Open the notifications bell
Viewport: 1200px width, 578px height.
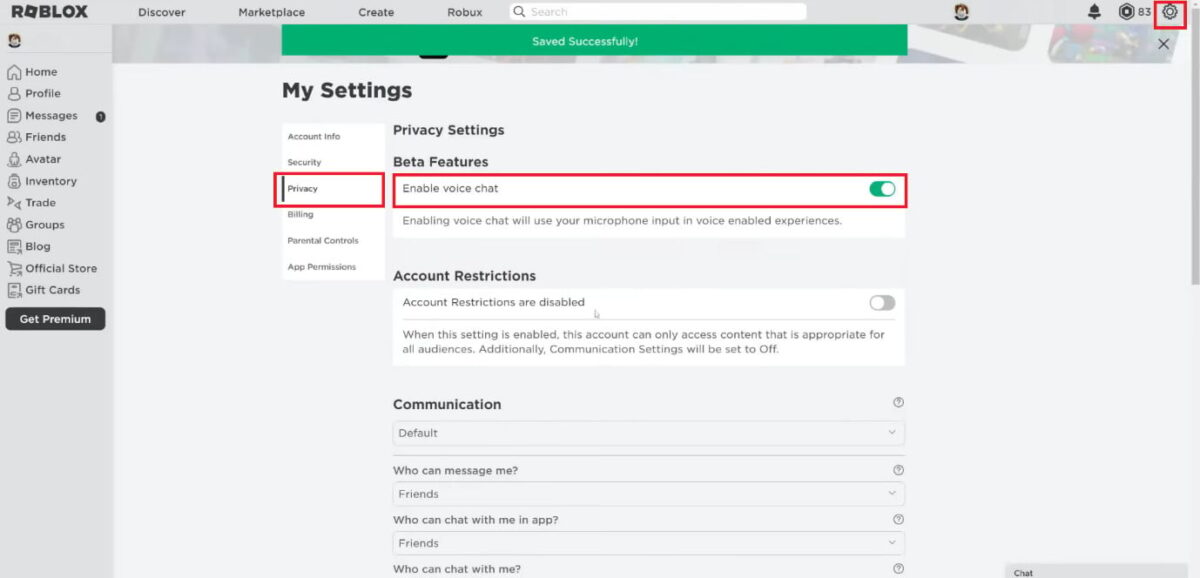click(x=1094, y=12)
